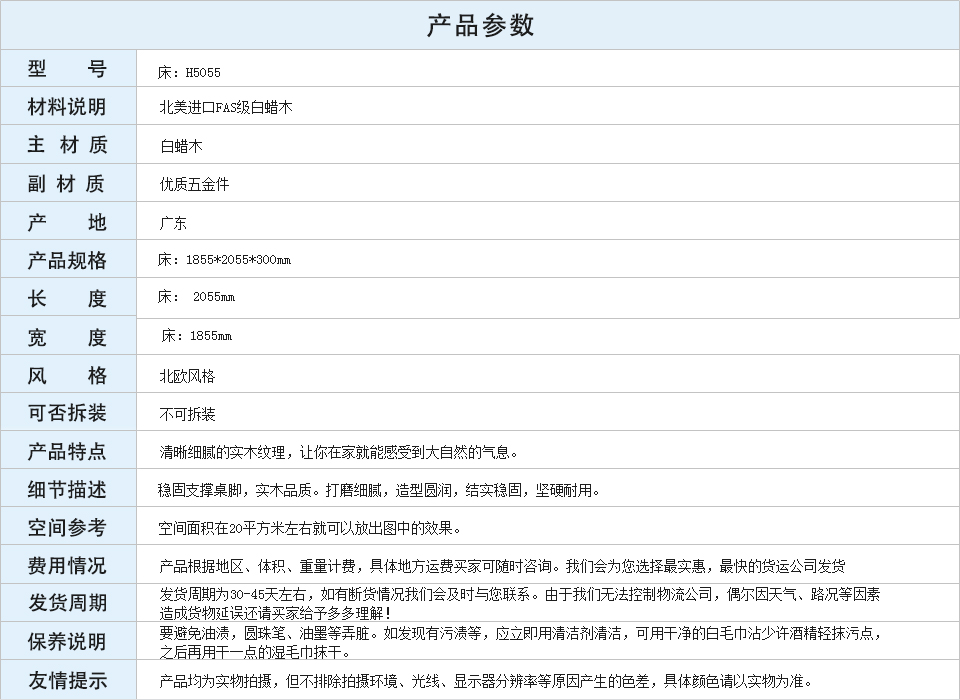
Task: Click the 保养说明 label cell
Action: [x=67, y=641]
